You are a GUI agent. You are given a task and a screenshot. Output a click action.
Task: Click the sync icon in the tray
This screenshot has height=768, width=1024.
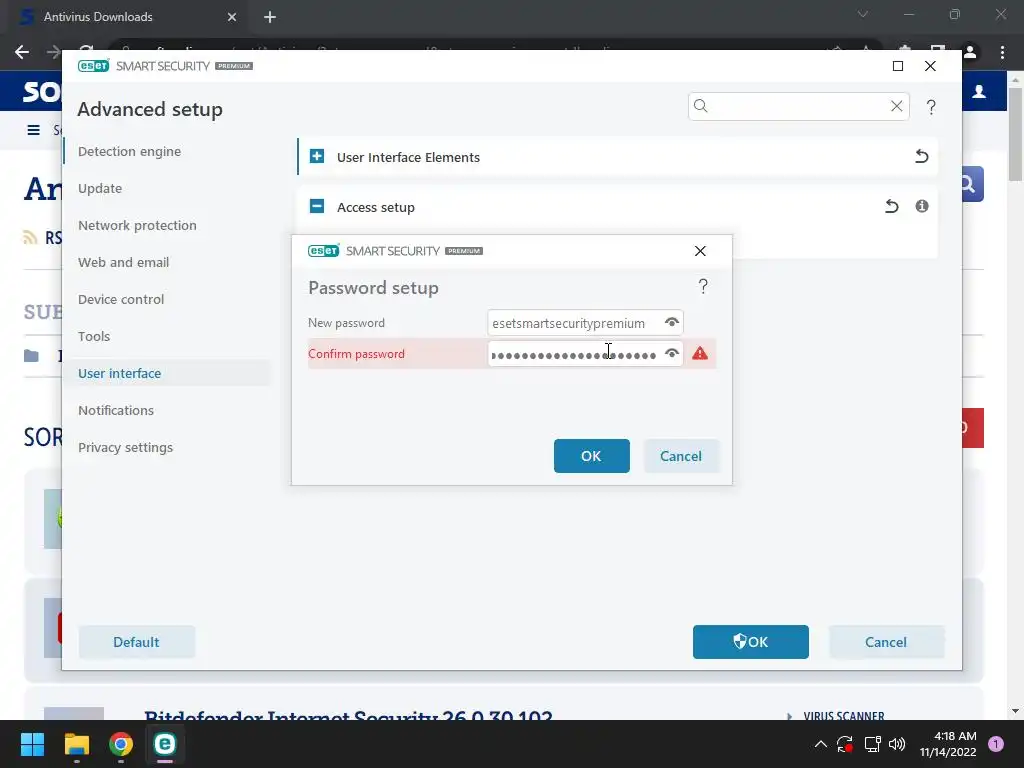pyautogui.click(x=845, y=744)
